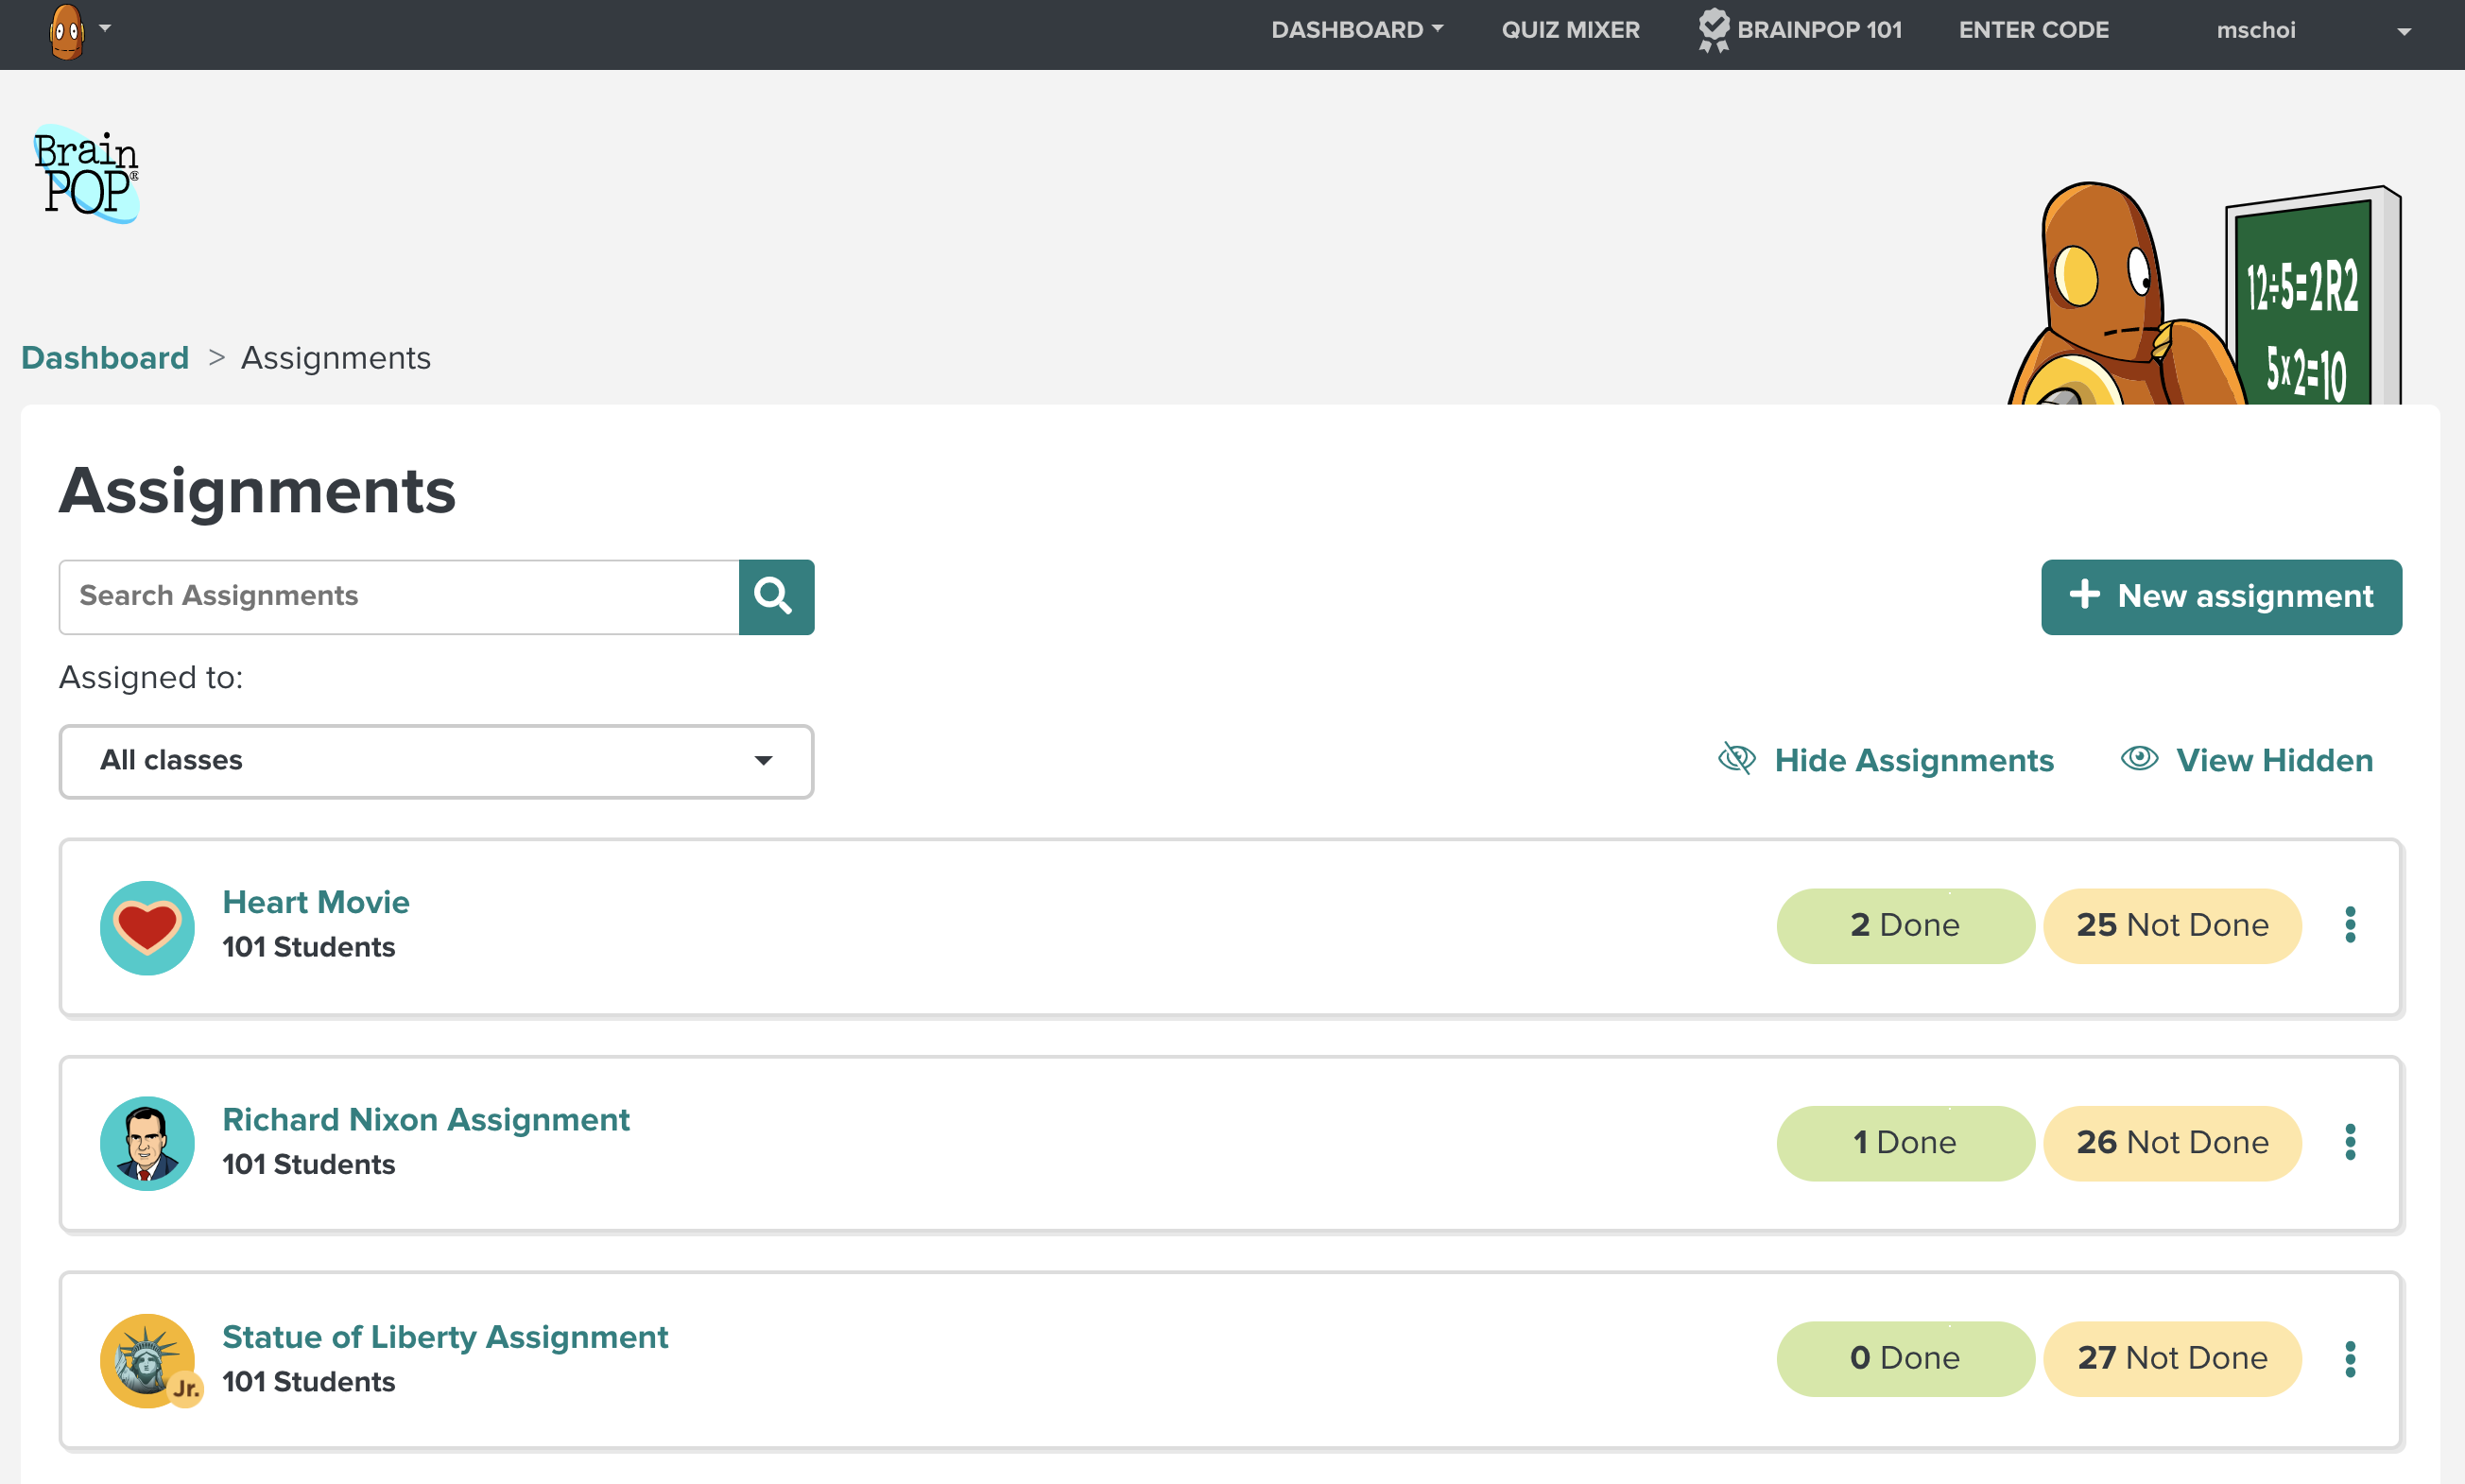Image resolution: width=2465 pixels, height=1484 pixels.
Task: Click the BrainPOP logo
Action: point(86,173)
